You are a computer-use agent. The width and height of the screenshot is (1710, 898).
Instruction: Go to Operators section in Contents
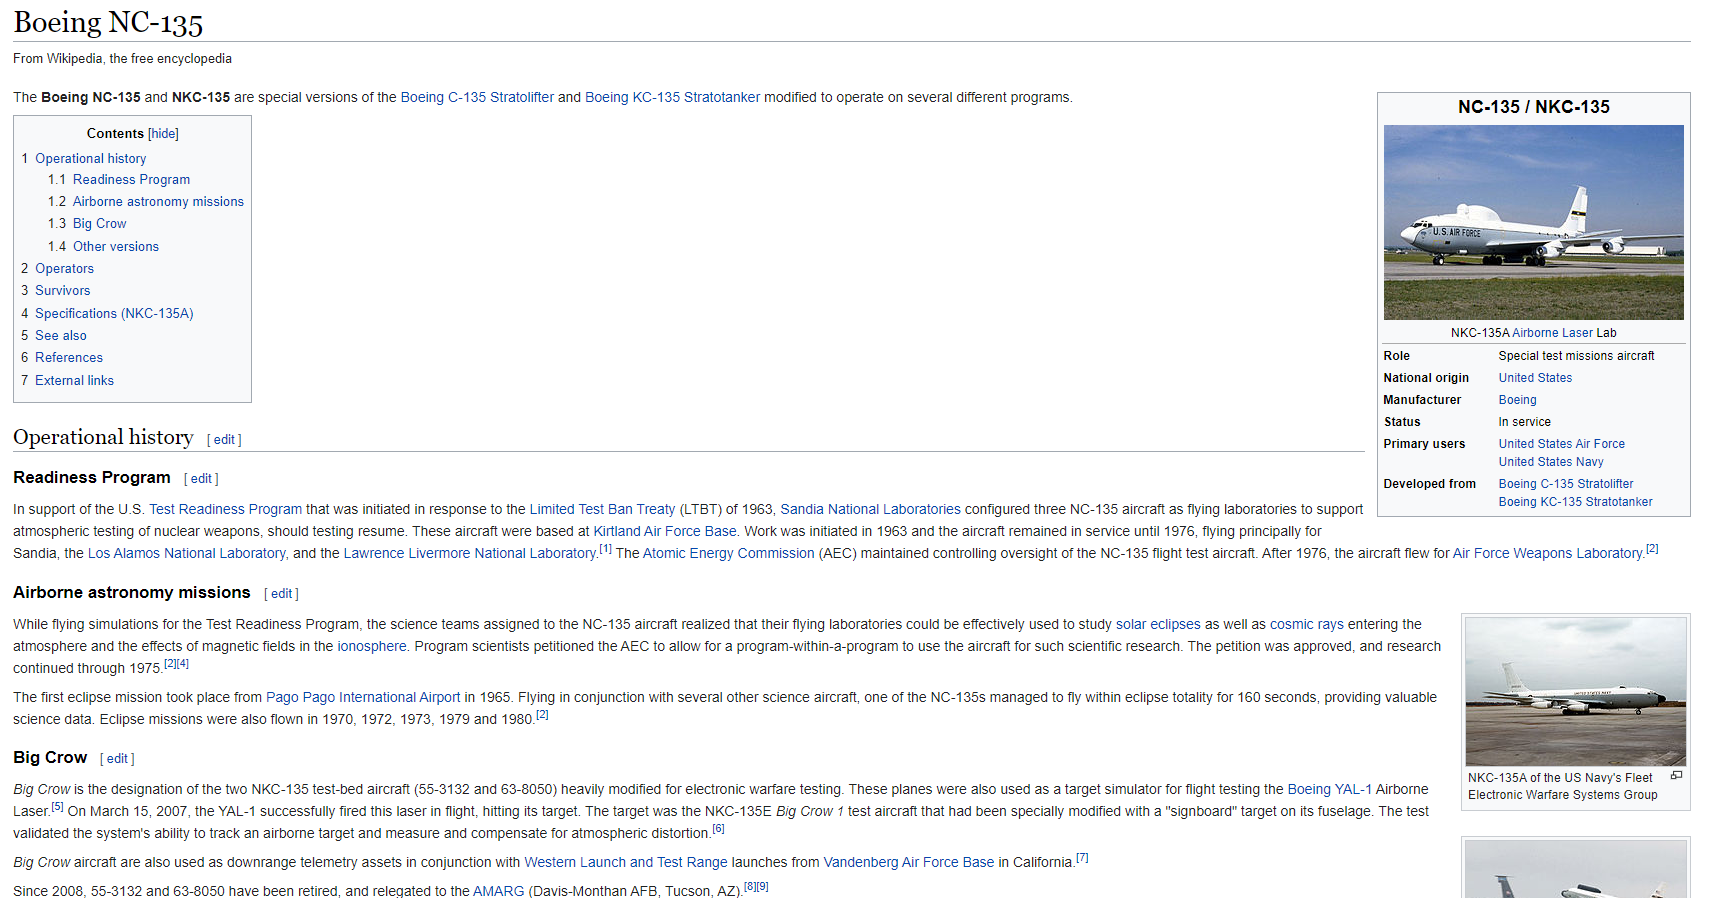[64, 268]
